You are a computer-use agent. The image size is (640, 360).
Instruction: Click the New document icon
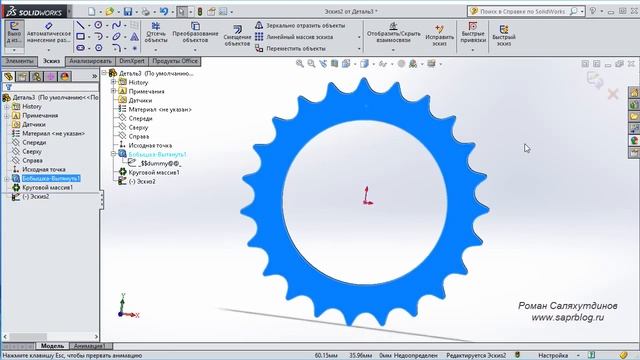coord(92,12)
